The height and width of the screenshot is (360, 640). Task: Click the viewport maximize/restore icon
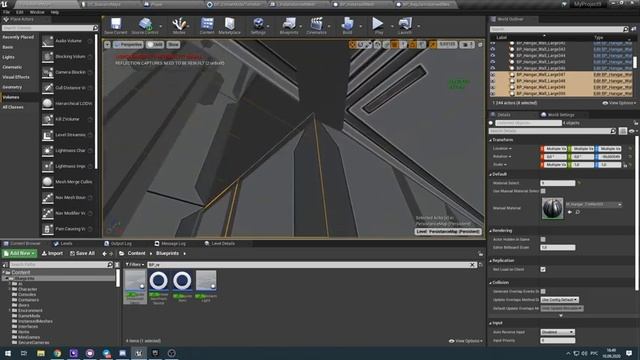(480, 44)
